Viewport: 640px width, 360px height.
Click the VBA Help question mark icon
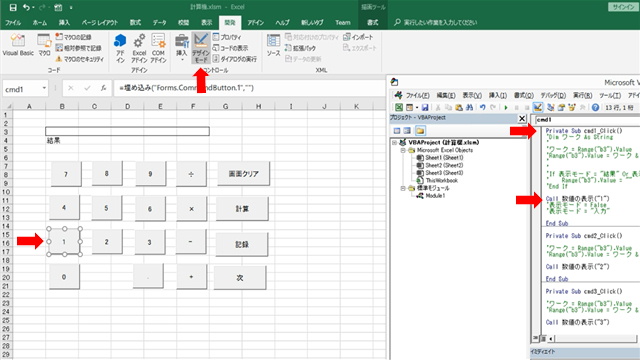[596, 107]
